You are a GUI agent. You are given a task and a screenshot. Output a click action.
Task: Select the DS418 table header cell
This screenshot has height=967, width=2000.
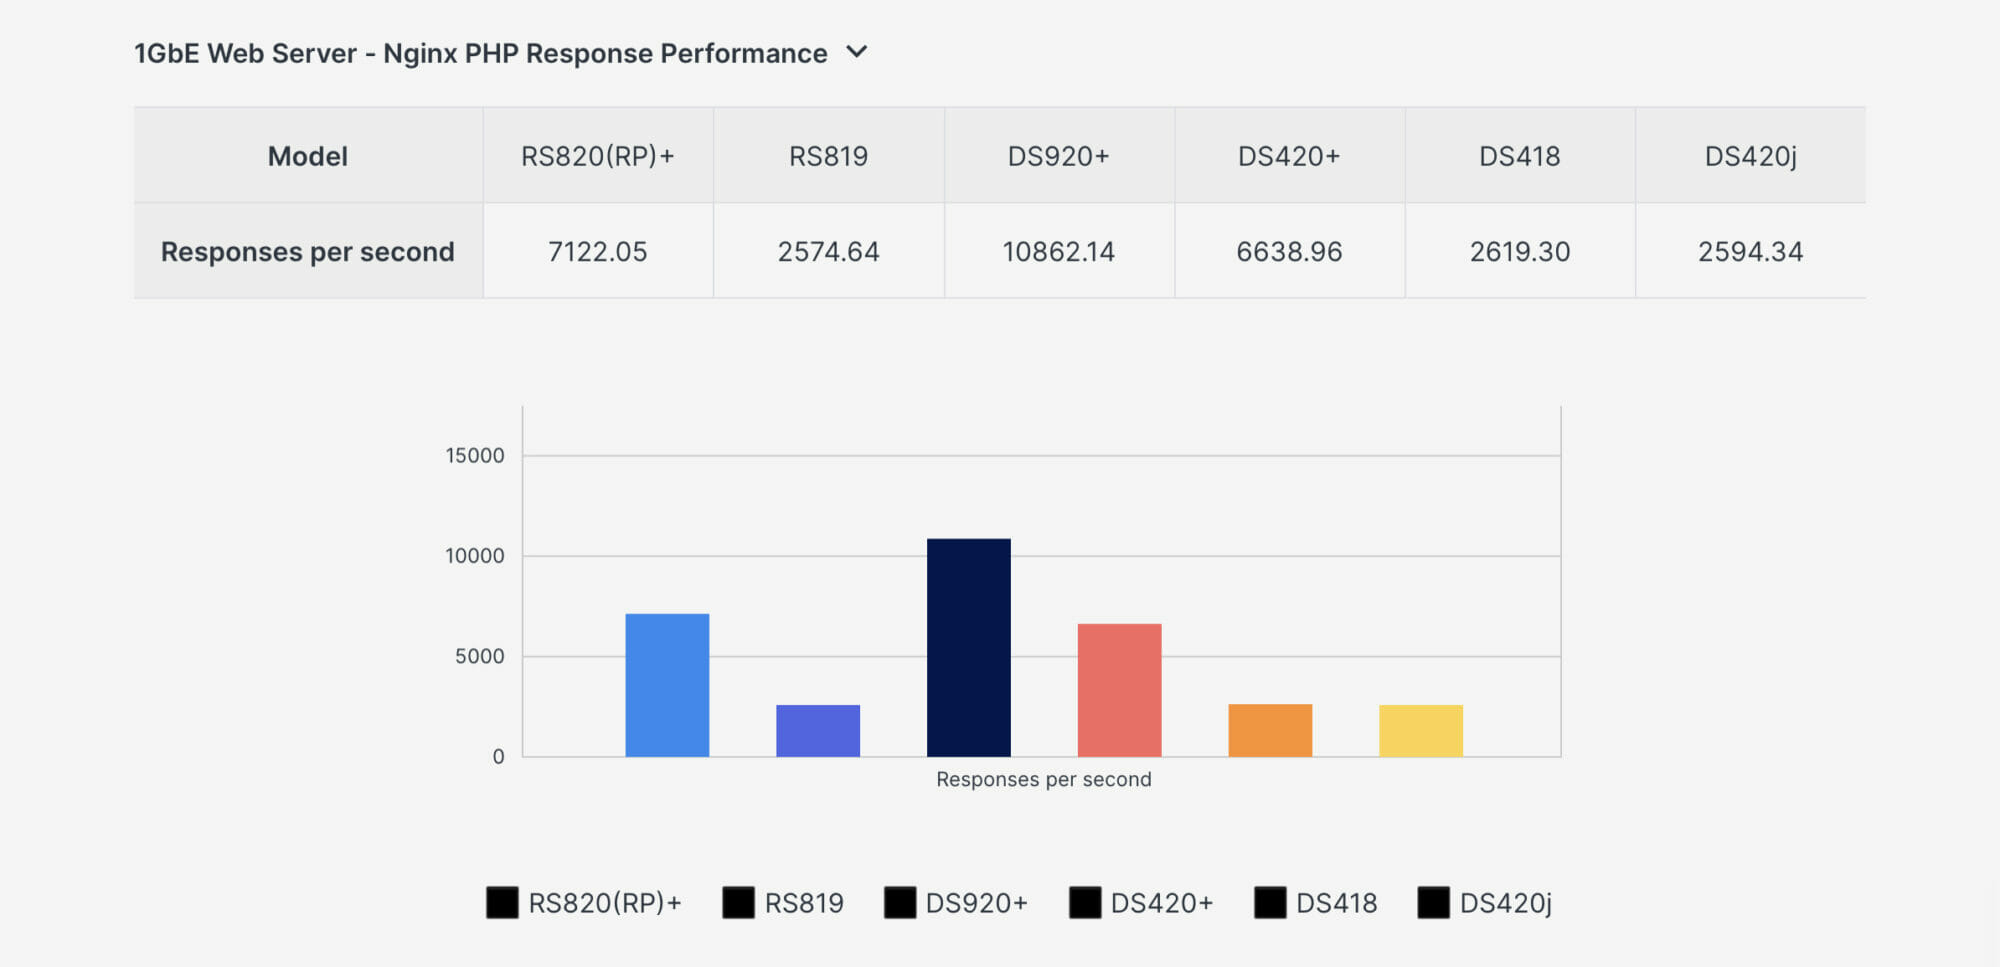1520,156
